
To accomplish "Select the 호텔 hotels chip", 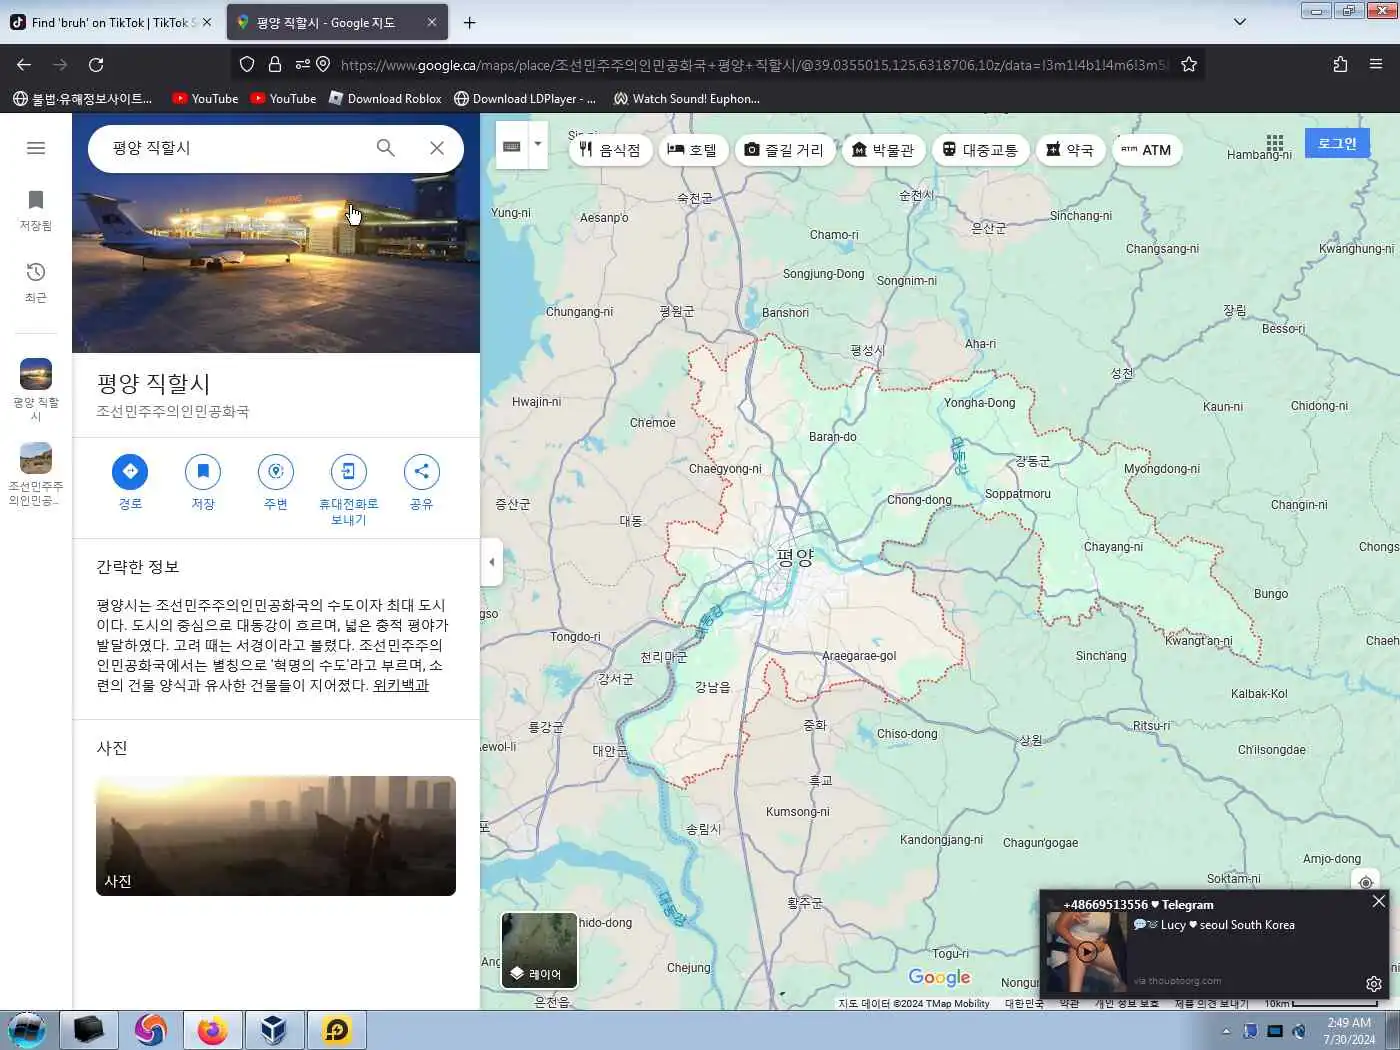I will tap(693, 150).
